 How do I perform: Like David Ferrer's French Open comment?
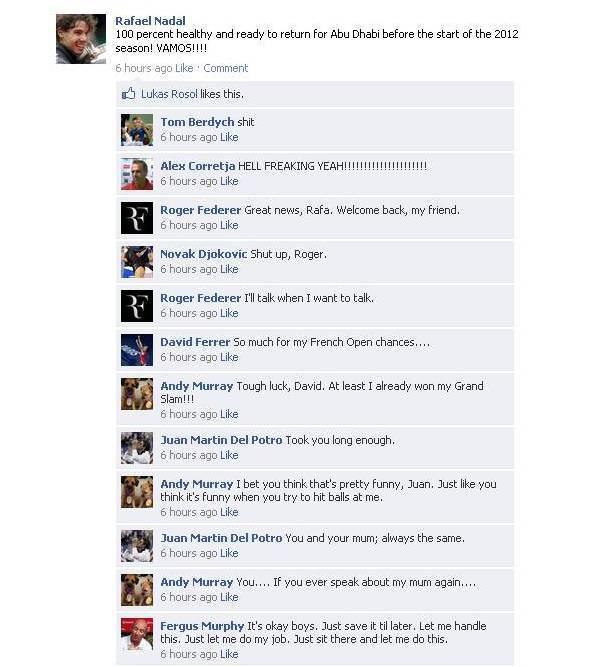point(229,357)
